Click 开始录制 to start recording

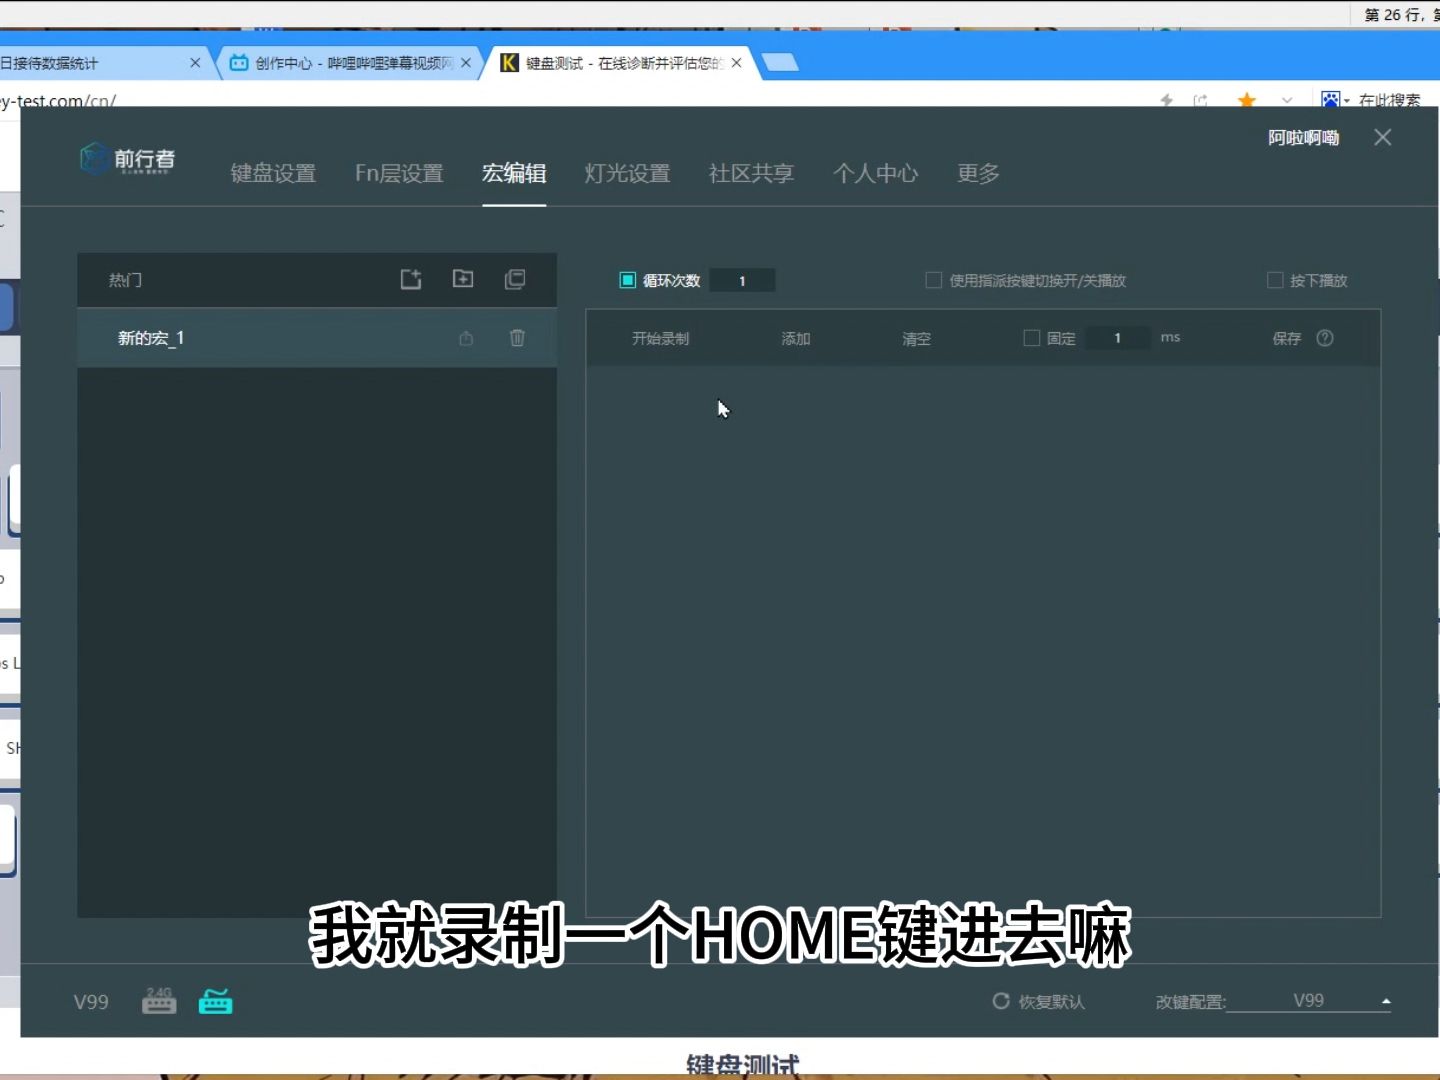660,339
